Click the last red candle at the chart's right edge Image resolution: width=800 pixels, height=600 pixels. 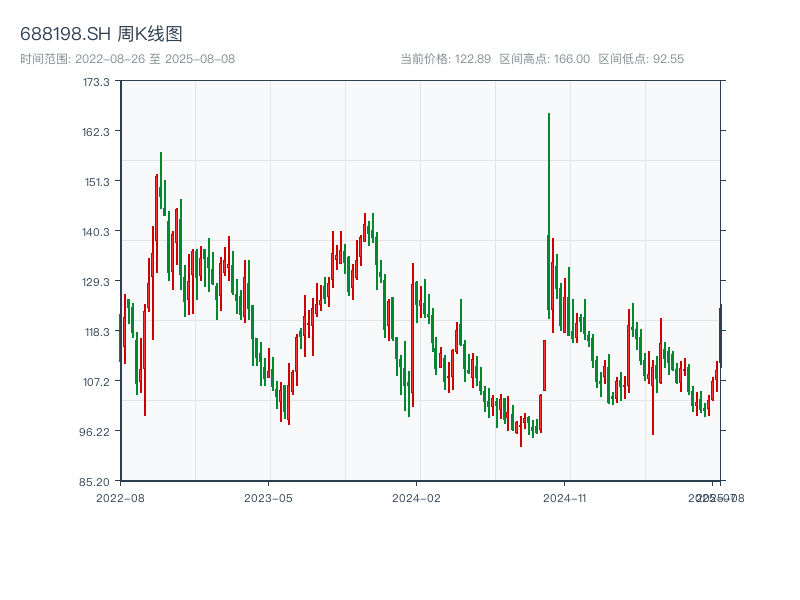tap(720, 336)
